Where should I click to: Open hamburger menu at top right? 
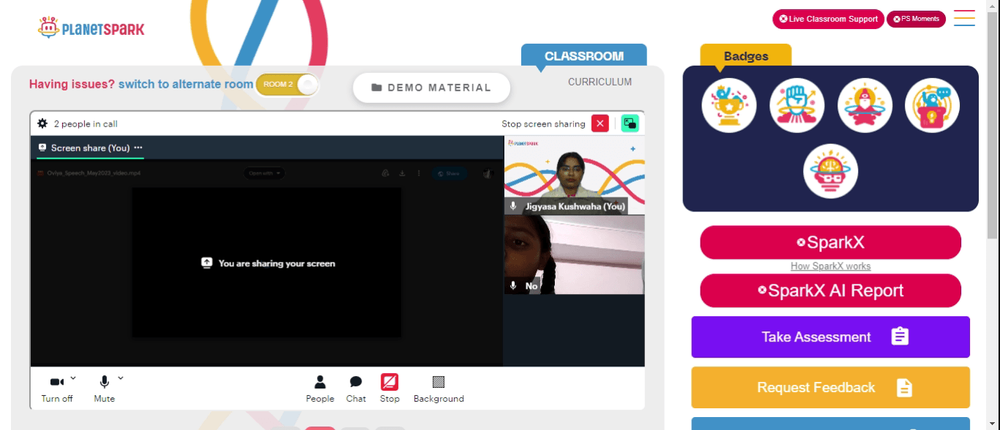964,18
